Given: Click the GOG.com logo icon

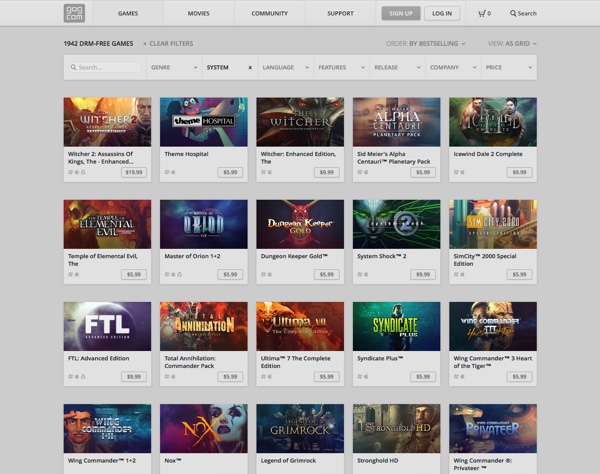Looking at the screenshot, I should (x=74, y=13).
